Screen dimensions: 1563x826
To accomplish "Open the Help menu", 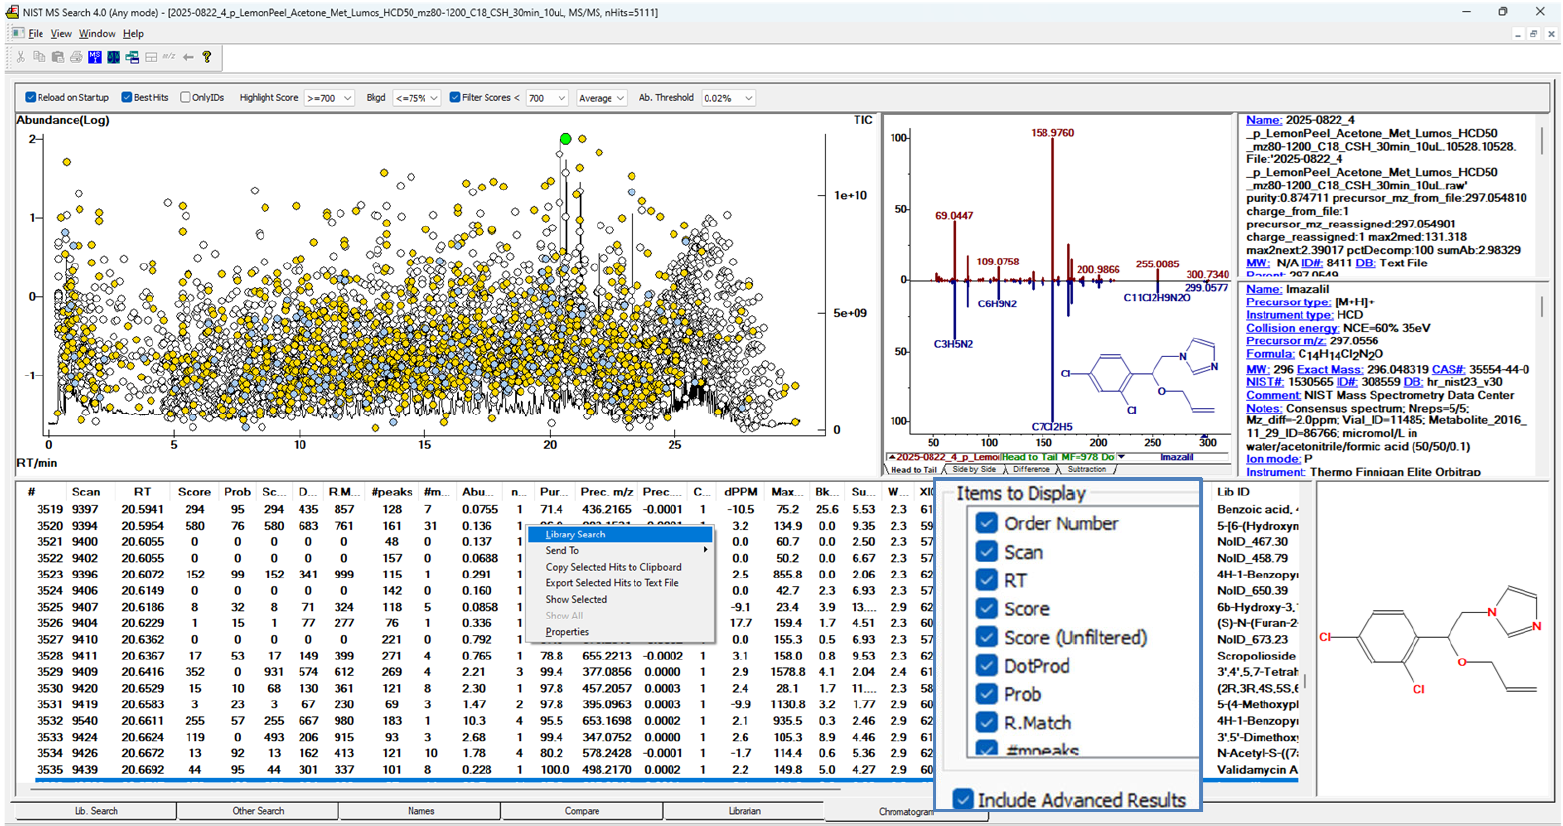I will tap(133, 33).
